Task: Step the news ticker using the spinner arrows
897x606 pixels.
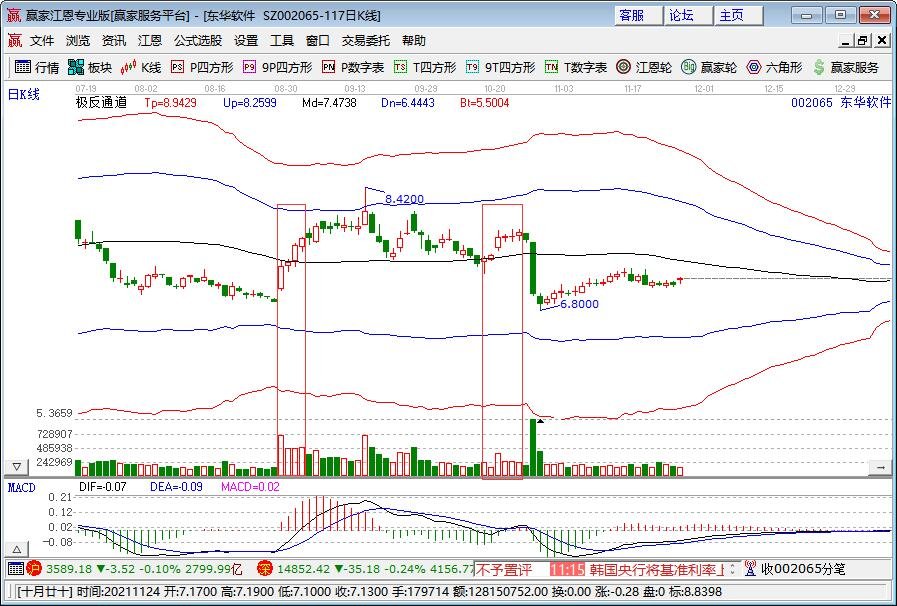Action: pyautogui.click(x=733, y=569)
